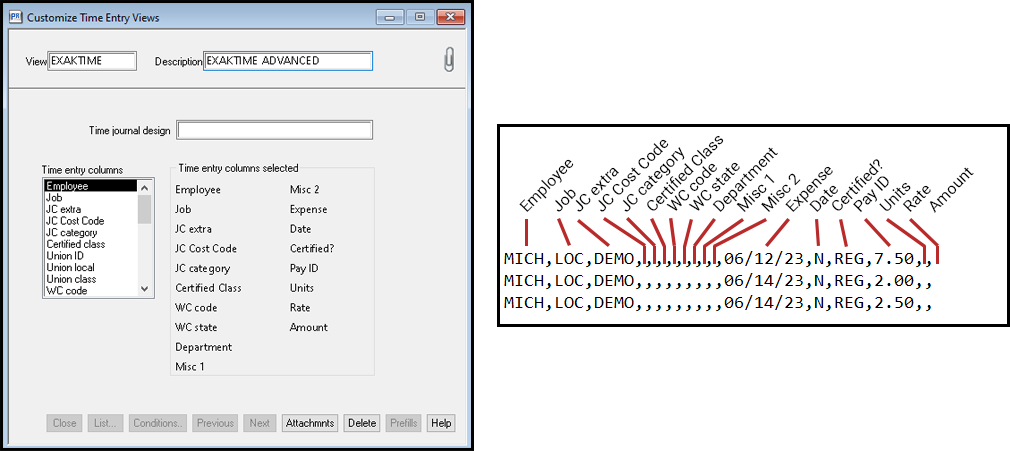Click the Delete button
This screenshot has height=451, width=1010.
362,423
